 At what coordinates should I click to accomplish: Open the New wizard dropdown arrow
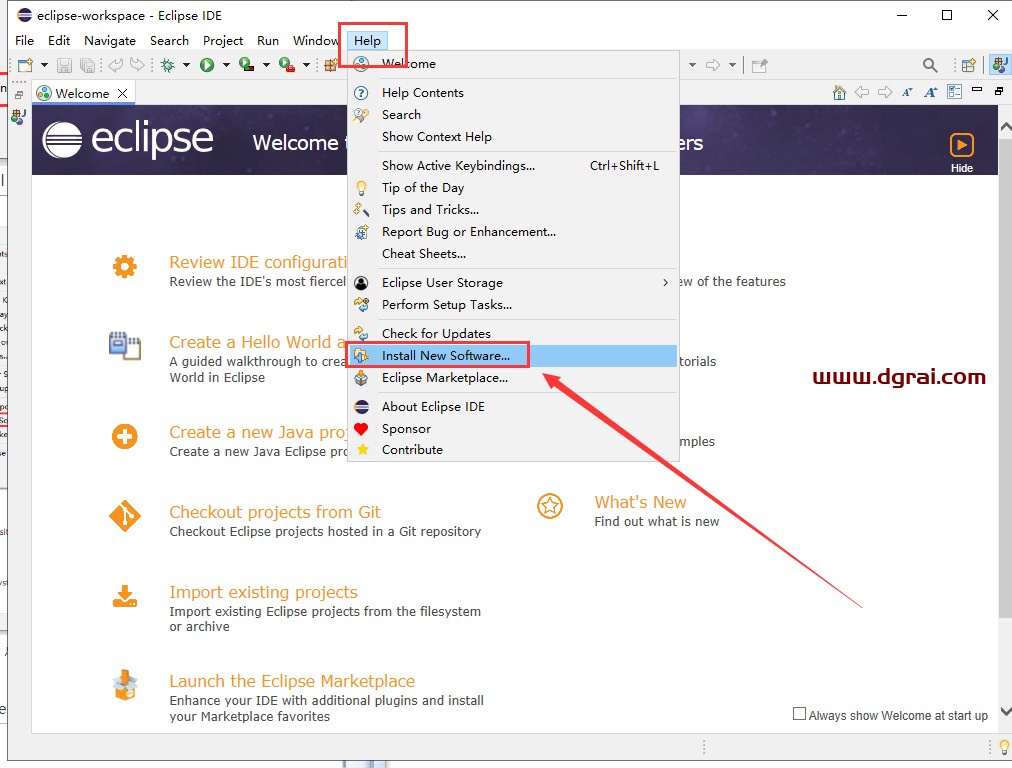tap(45, 65)
